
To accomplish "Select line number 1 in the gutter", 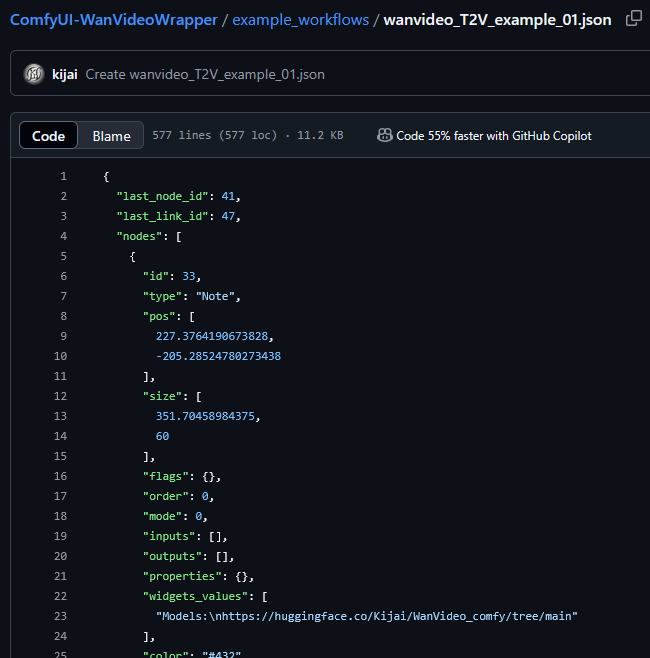I will click(x=63, y=176).
